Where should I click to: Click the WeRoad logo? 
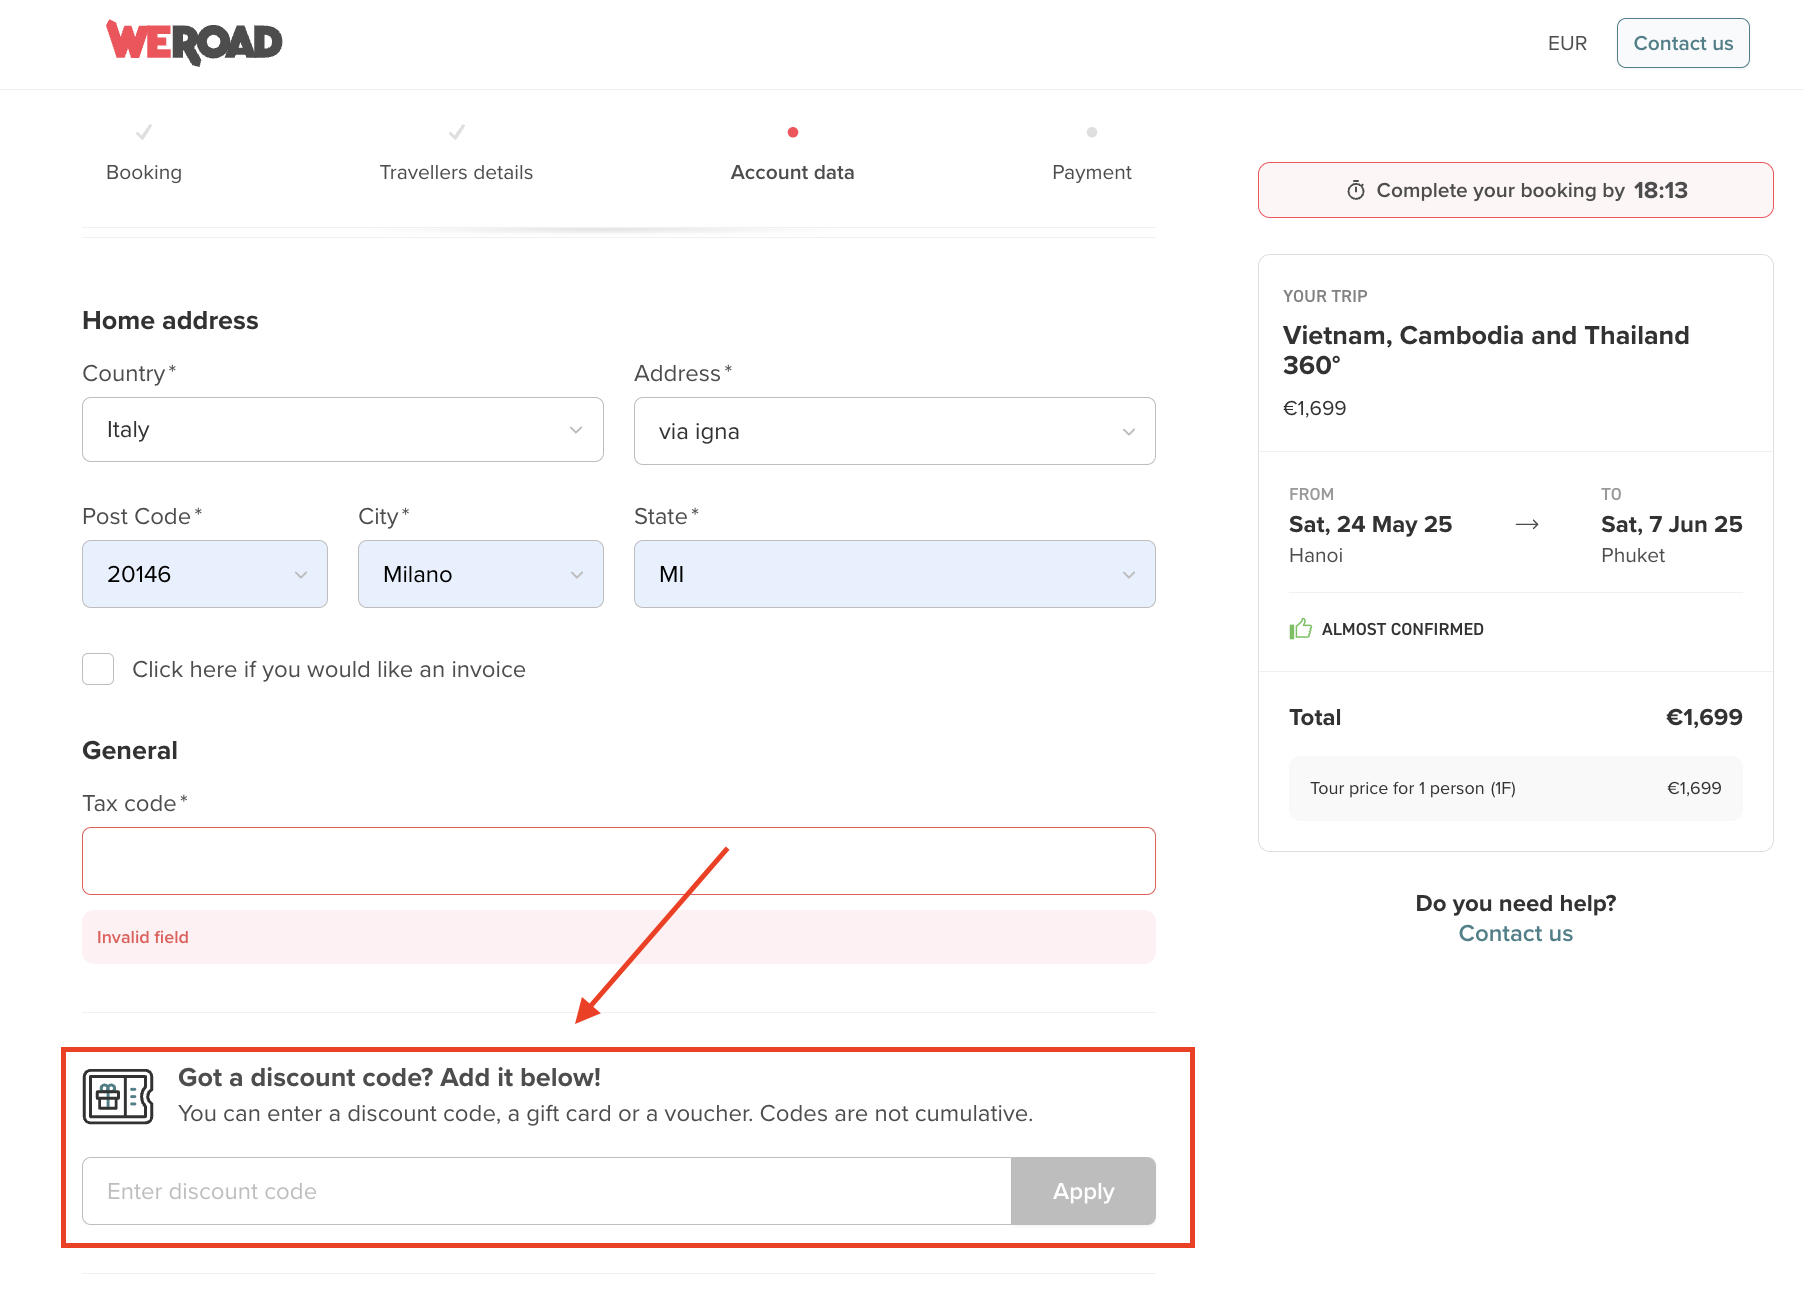(x=194, y=42)
